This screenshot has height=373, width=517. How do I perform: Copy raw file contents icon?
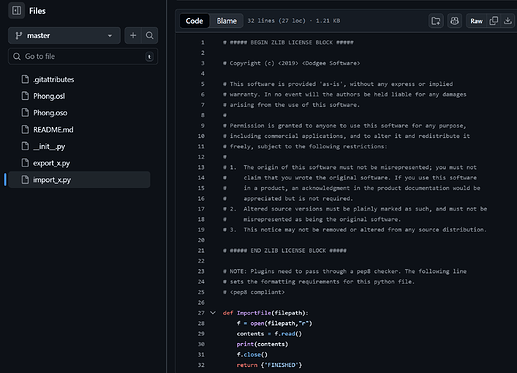494,21
